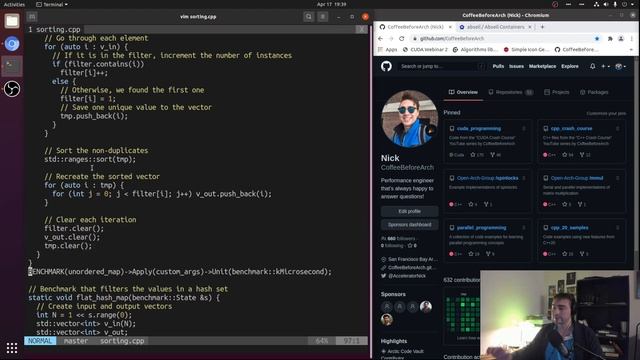
Task: Open the Chromium extensions puzzle icon
Action: click(x=610, y=38)
